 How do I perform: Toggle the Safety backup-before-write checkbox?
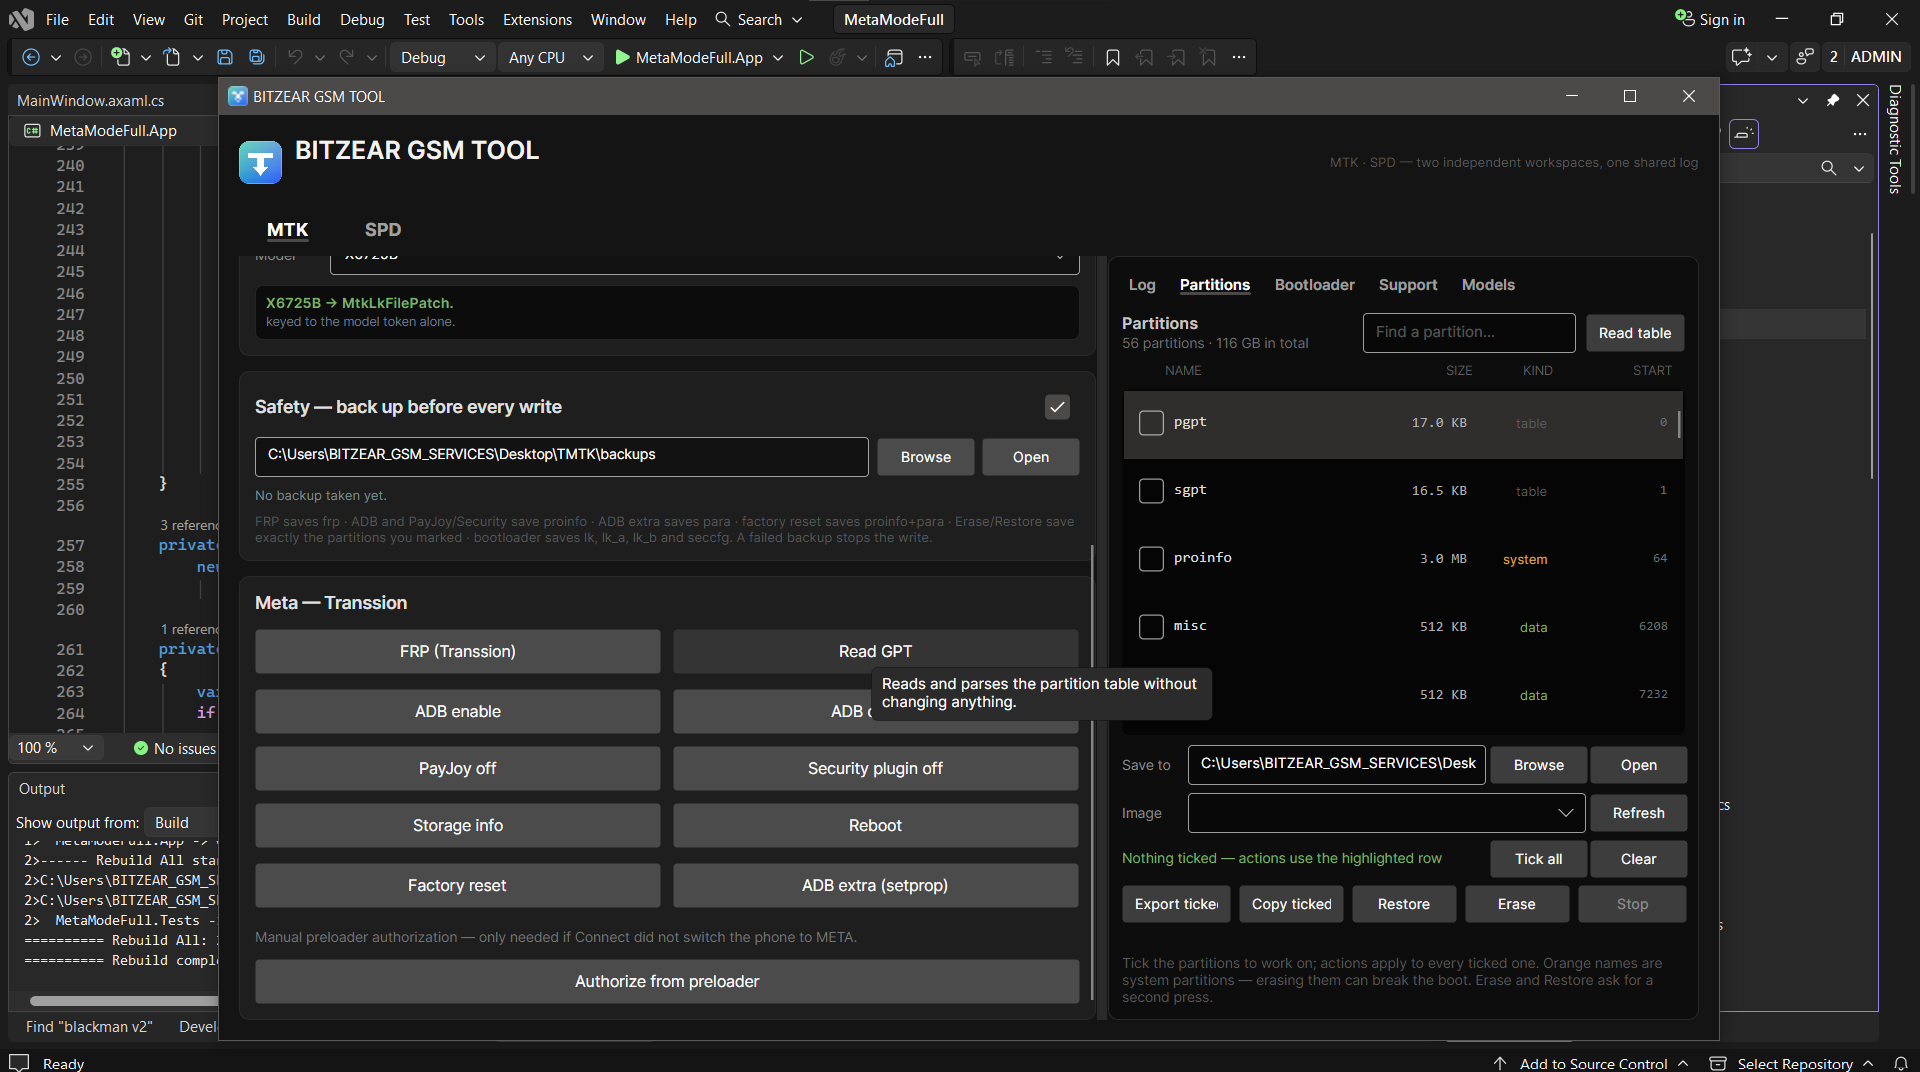(x=1057, y=407)
